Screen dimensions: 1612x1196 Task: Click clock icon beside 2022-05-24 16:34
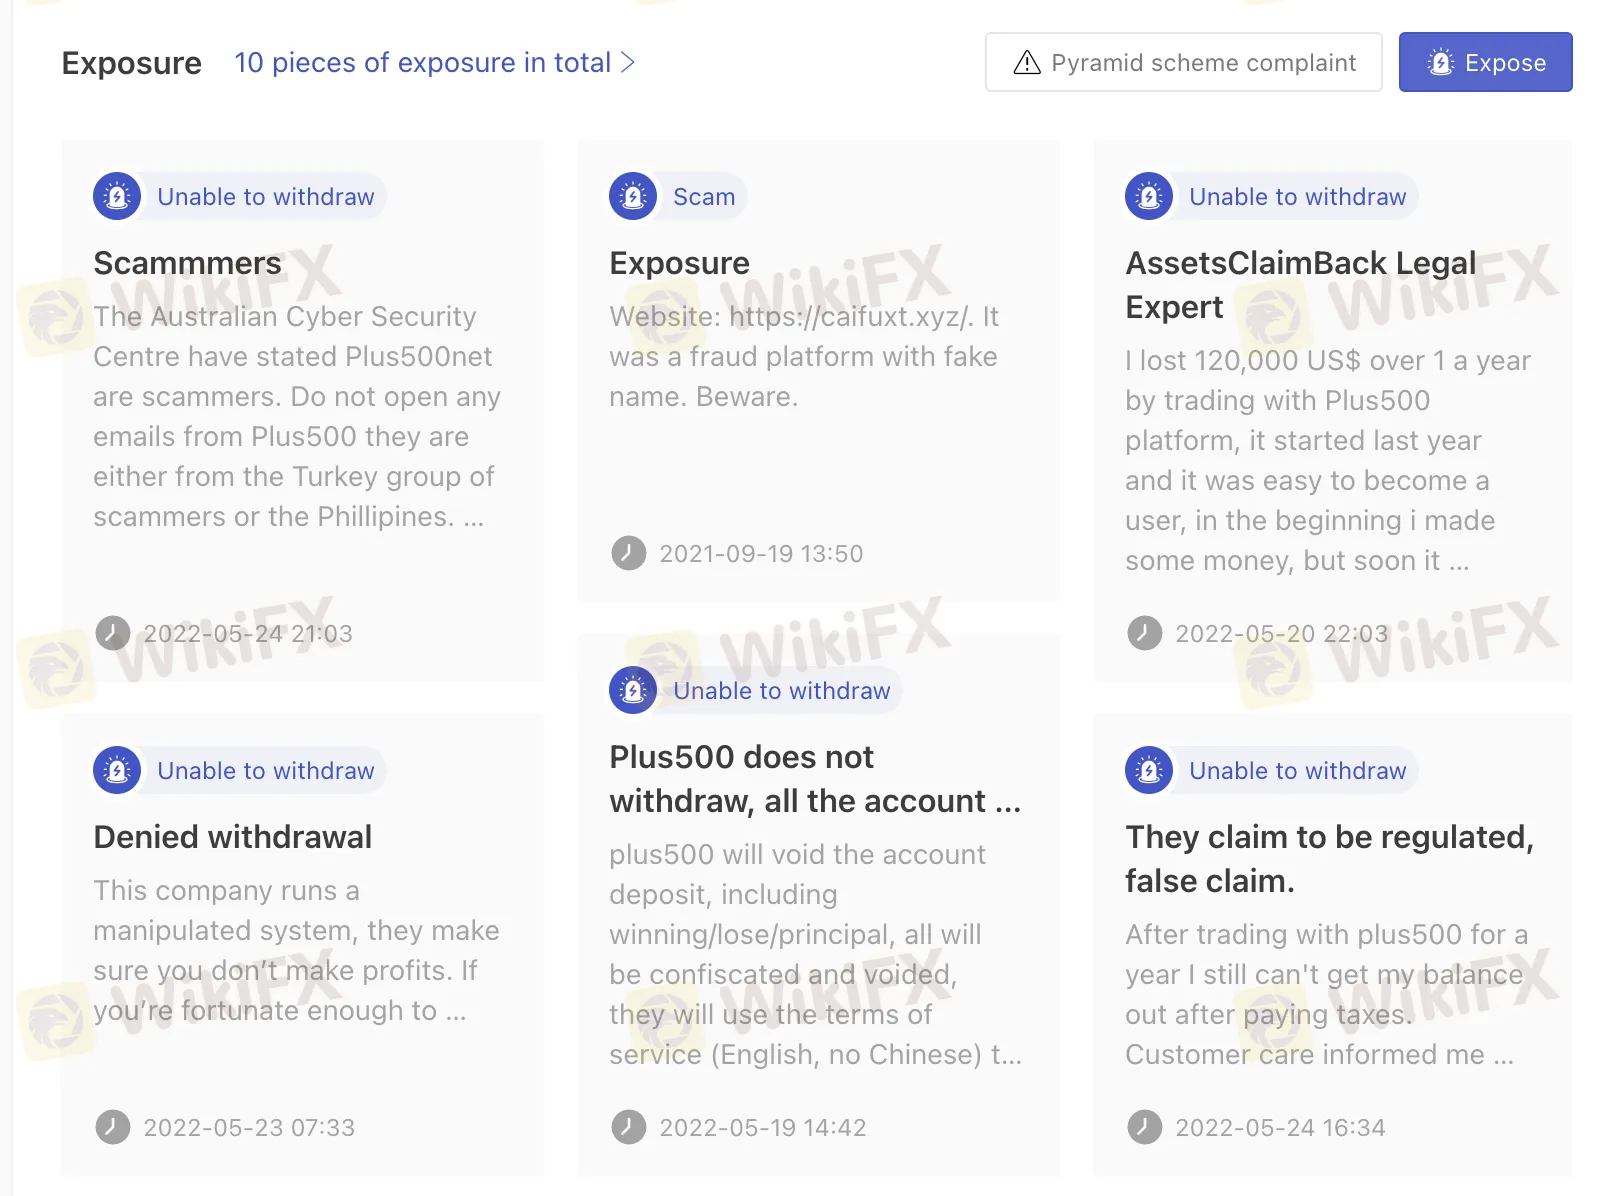point(1145,1127)
